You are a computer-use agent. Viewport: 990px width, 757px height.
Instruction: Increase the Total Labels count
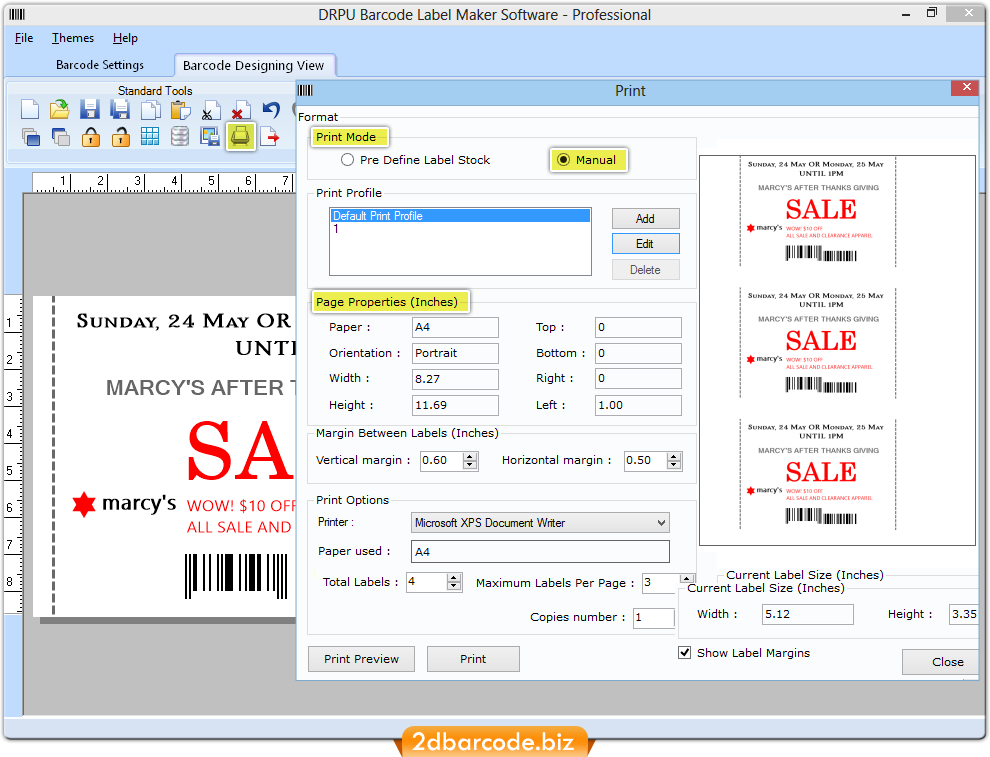point(454,578)
